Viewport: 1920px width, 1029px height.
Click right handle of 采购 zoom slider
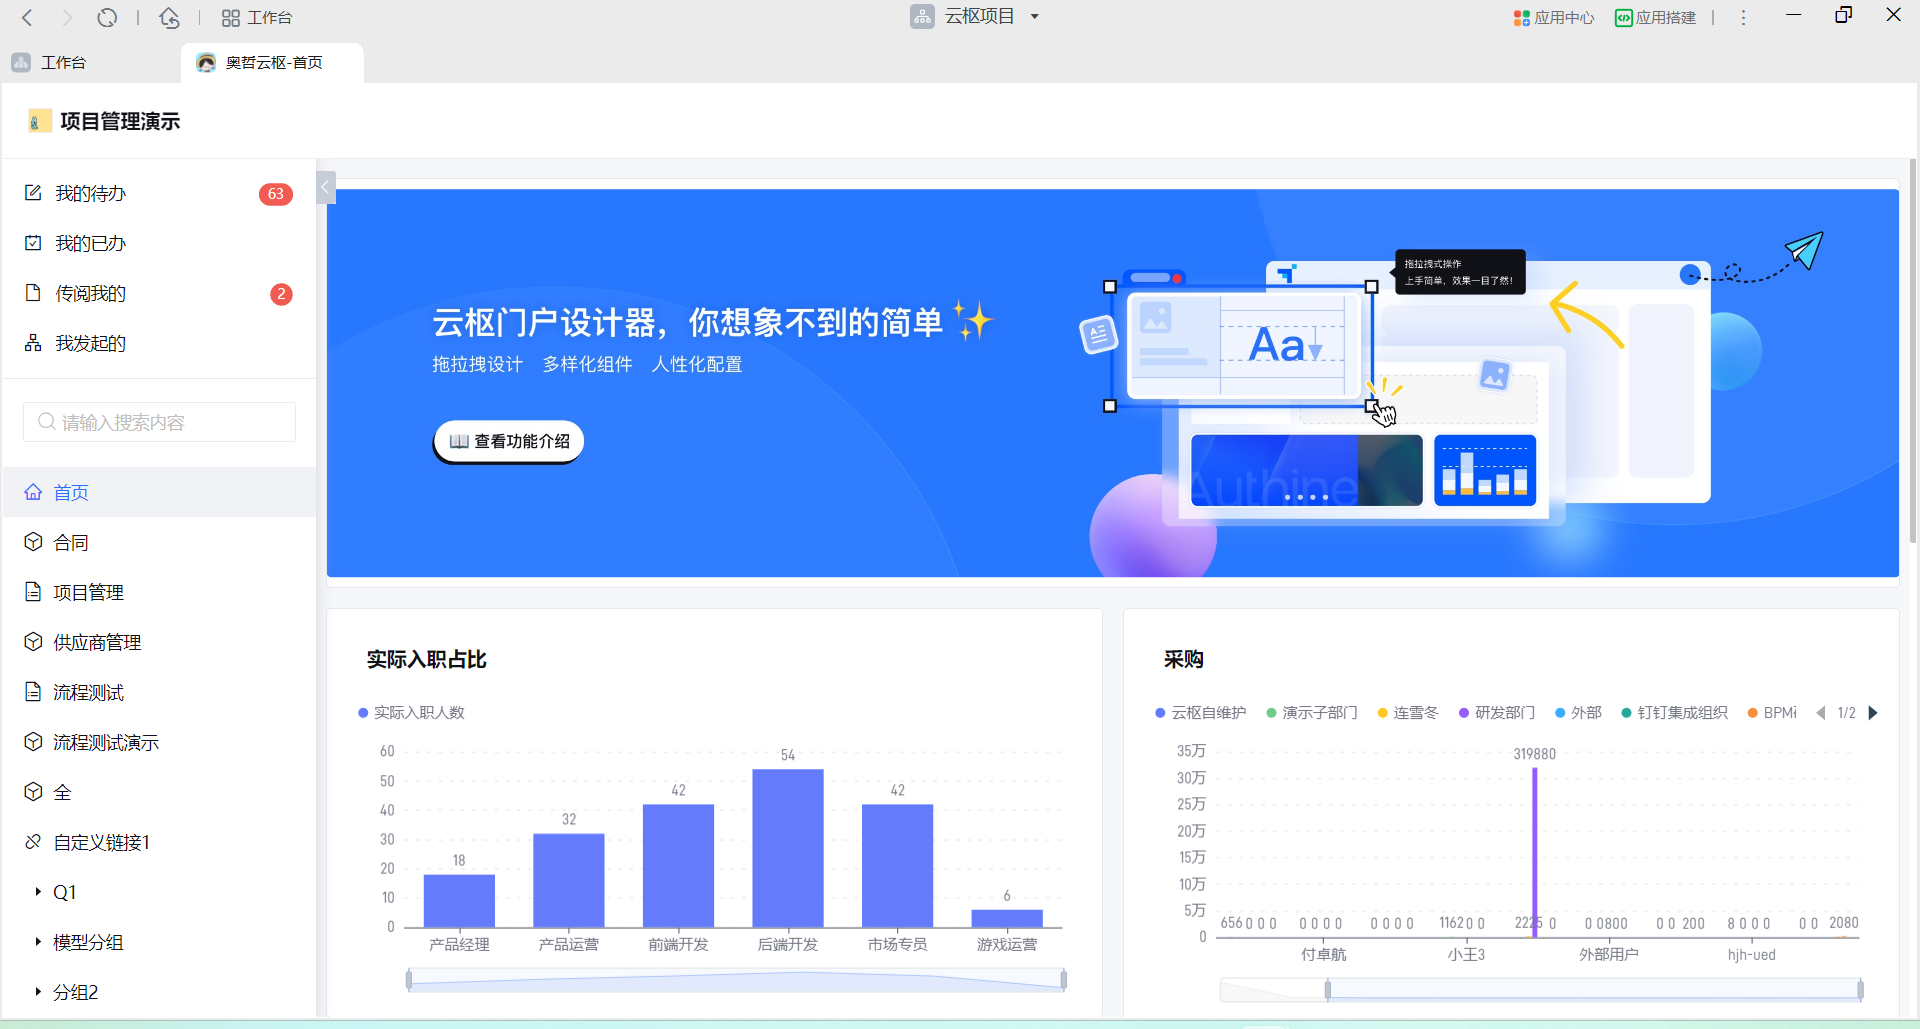tap(1860, 990)
